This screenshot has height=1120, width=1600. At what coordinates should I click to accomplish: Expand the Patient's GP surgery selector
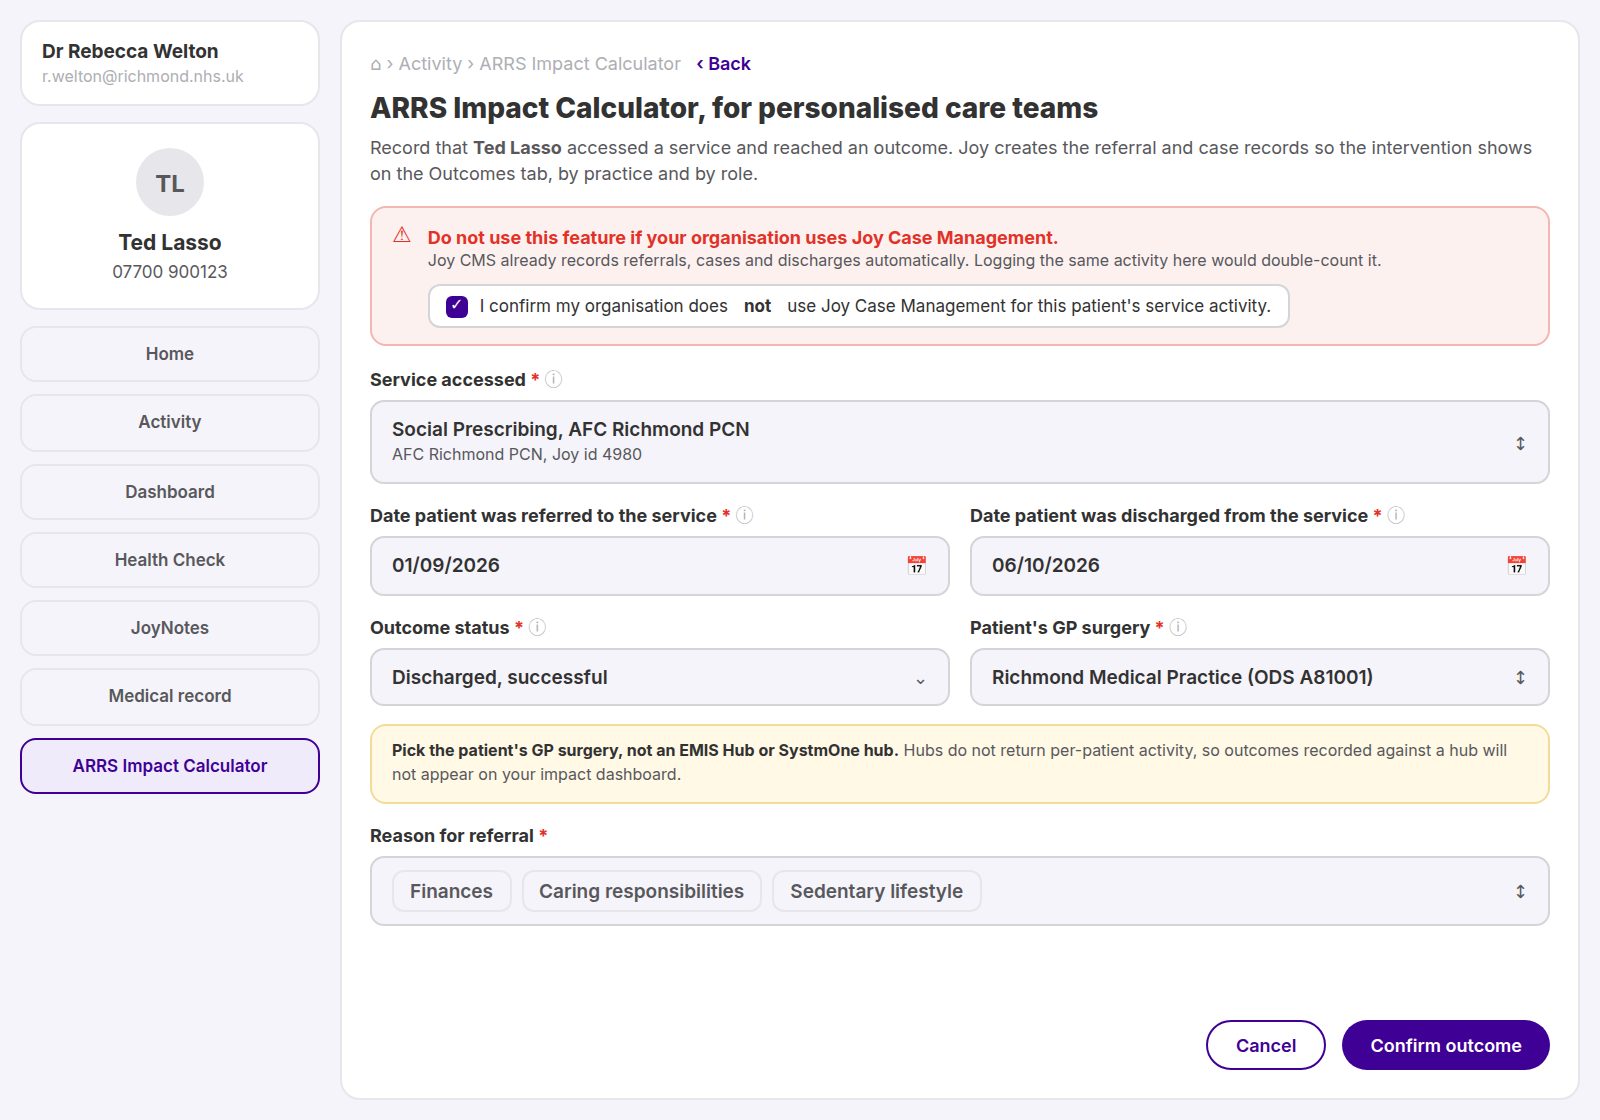[x=1260, y=677]
